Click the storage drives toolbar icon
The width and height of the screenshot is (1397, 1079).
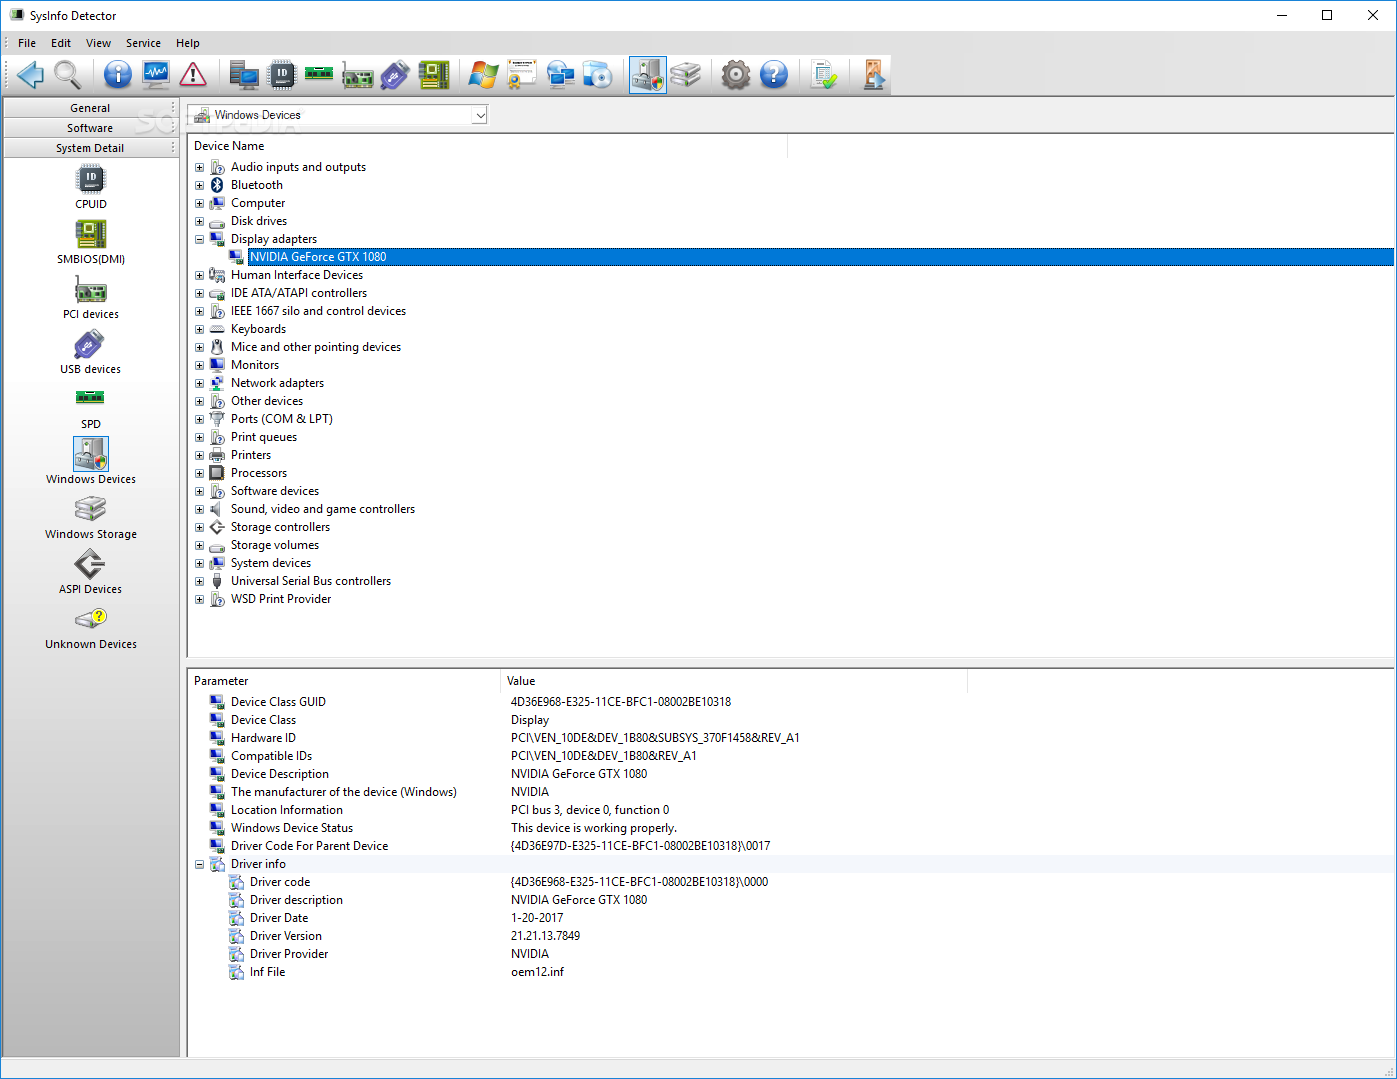[x=686, y=74]
